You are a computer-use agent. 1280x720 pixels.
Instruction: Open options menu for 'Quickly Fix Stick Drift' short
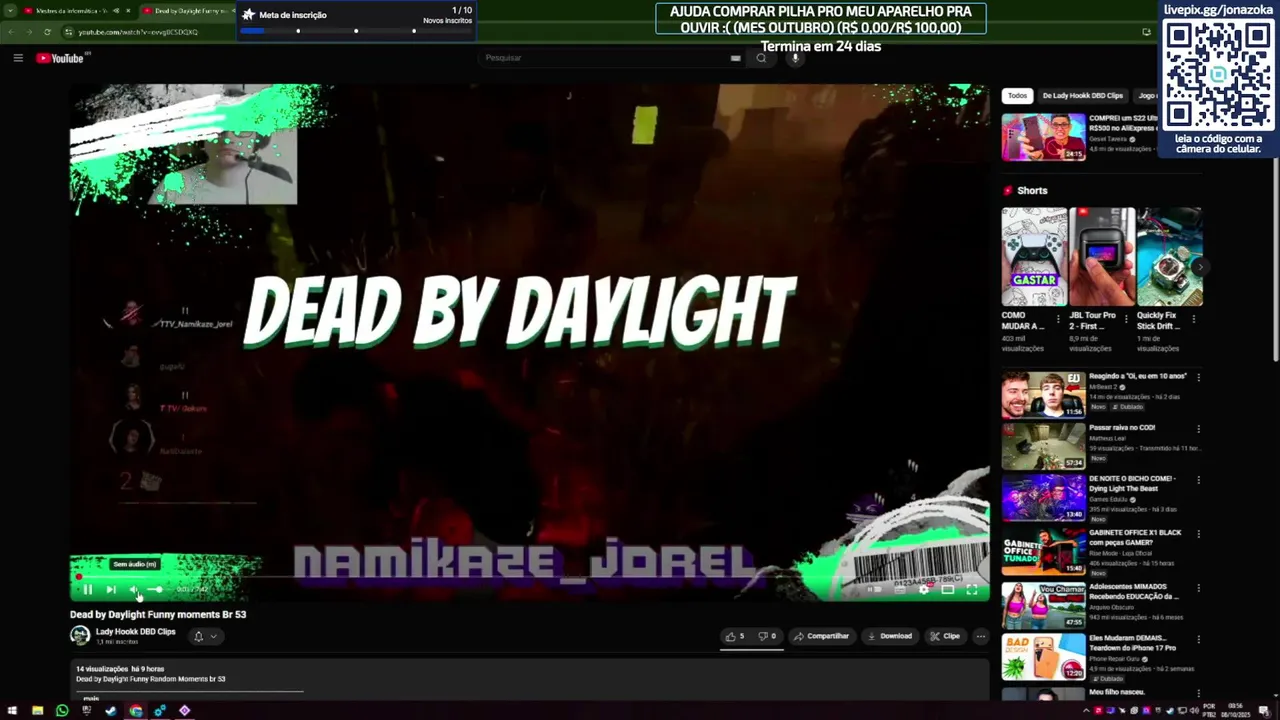point(1194,319)
